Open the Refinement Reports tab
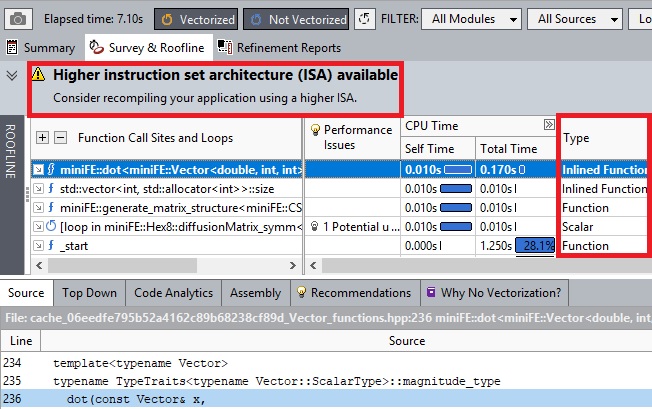Screen dimensions: 652x409 279,47
